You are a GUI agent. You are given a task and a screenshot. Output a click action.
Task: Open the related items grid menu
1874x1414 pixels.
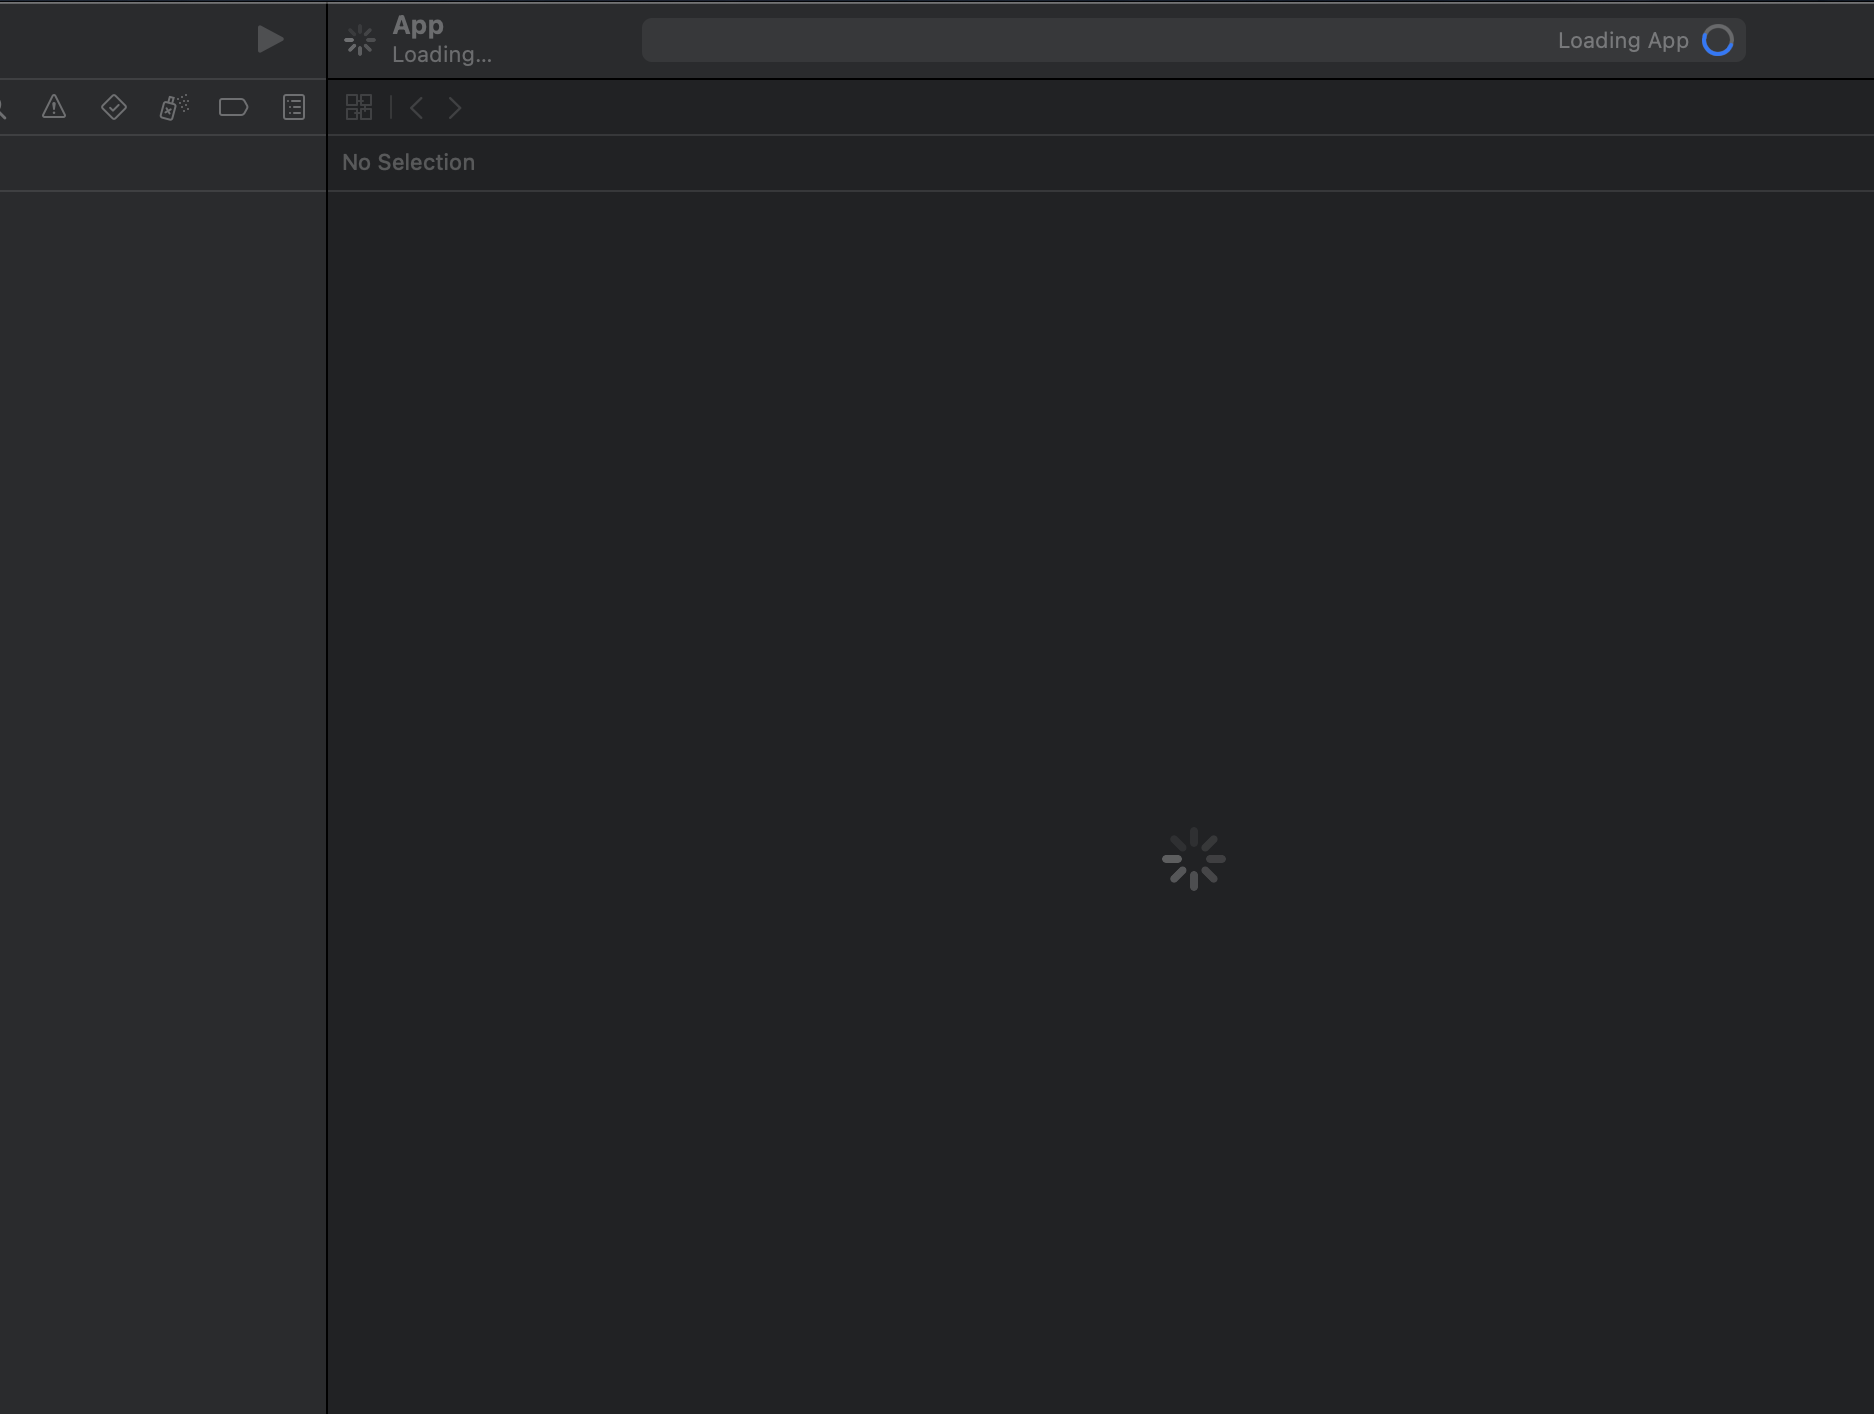(x=359, y=107)
